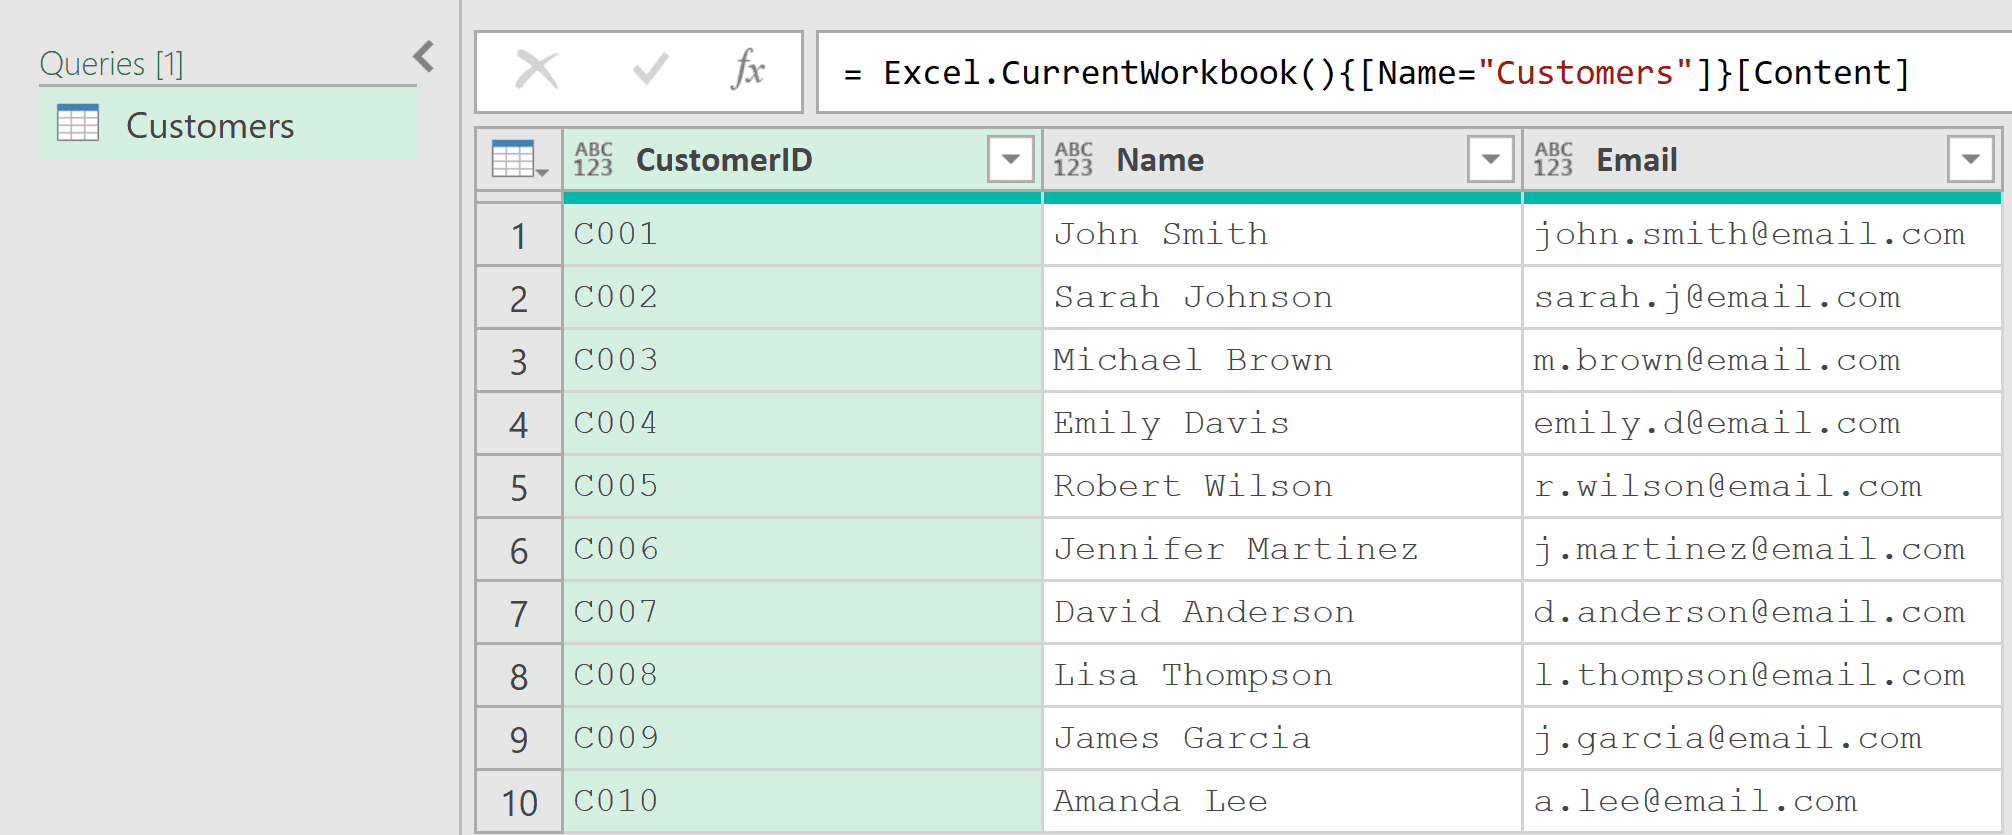Click the r.wilson@email.com cell
The height and width of the screenshot is (835, 2012).
1762,487
